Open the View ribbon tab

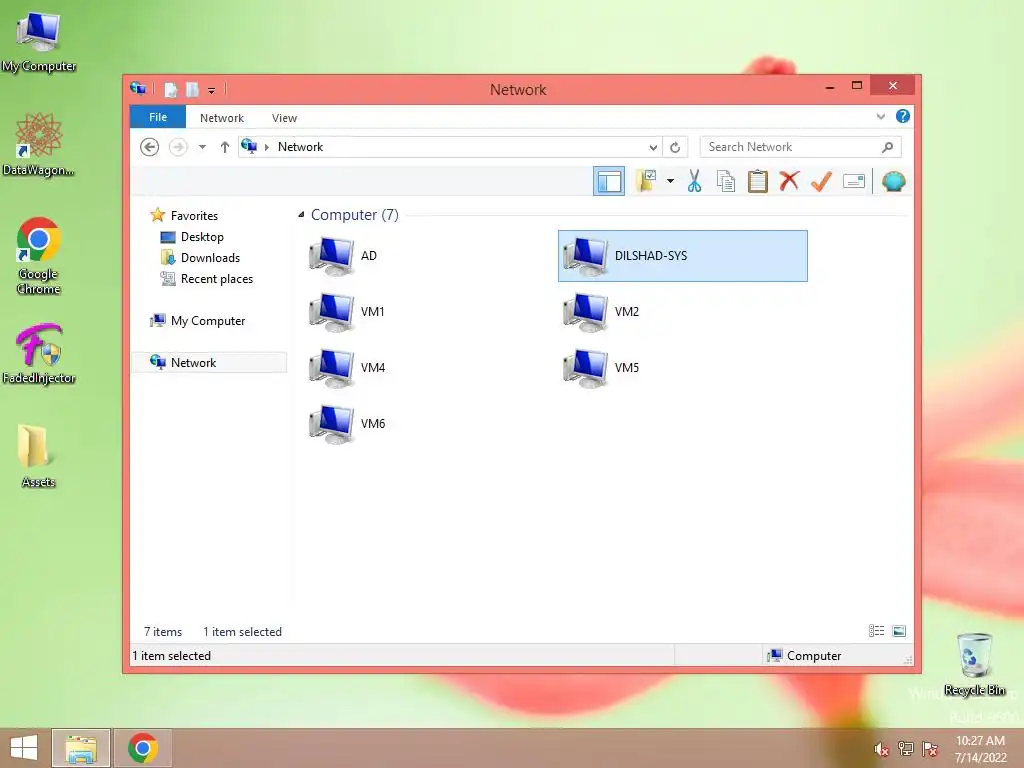point(284,118)
